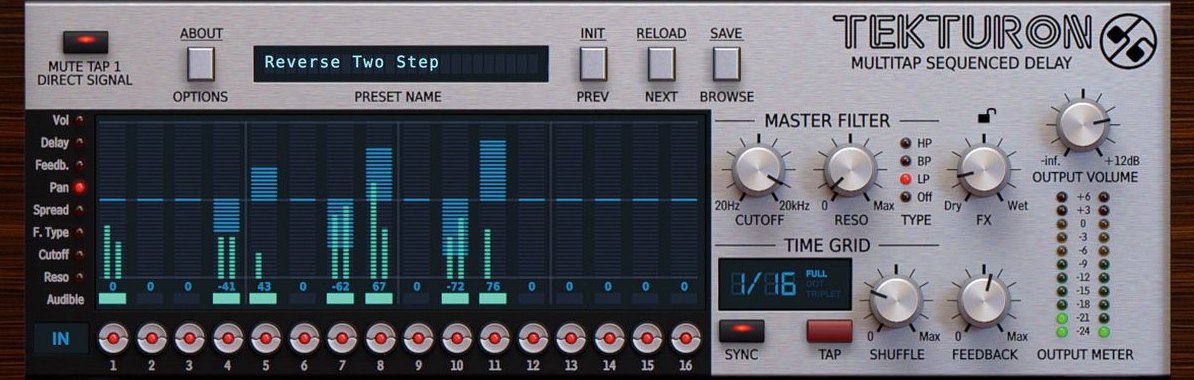Click the Reload / Next preset button
The width and height of the screenshot is (1194, 380).
(x=662, y=64)
